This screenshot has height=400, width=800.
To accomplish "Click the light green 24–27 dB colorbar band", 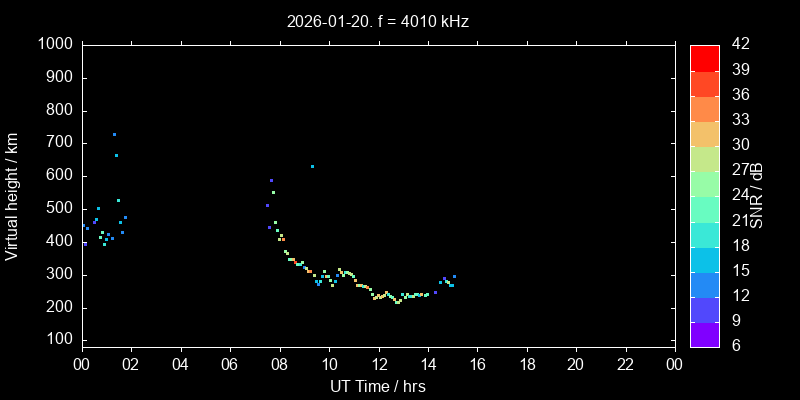I will [x=704, y=183].
